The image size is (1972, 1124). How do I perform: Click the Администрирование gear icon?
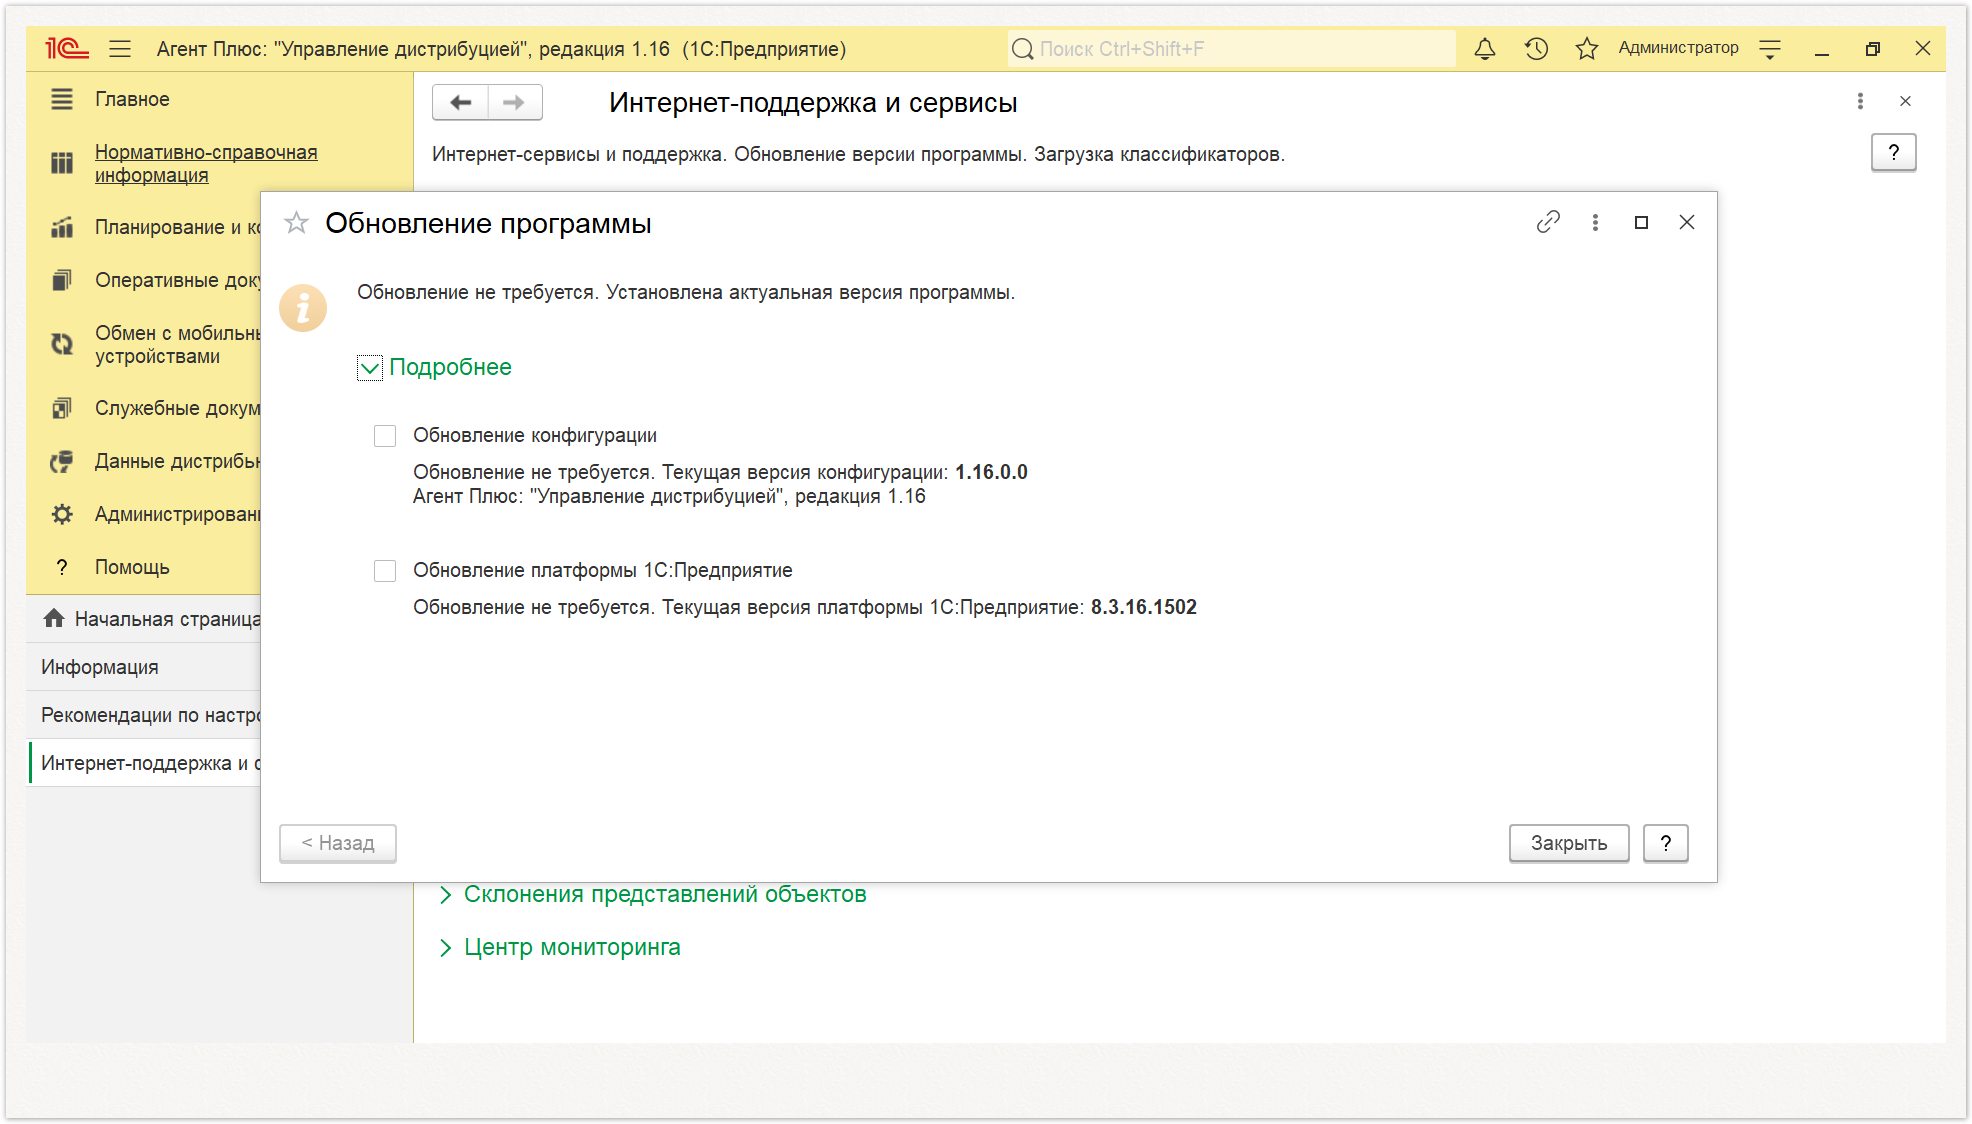coord(62,514)
